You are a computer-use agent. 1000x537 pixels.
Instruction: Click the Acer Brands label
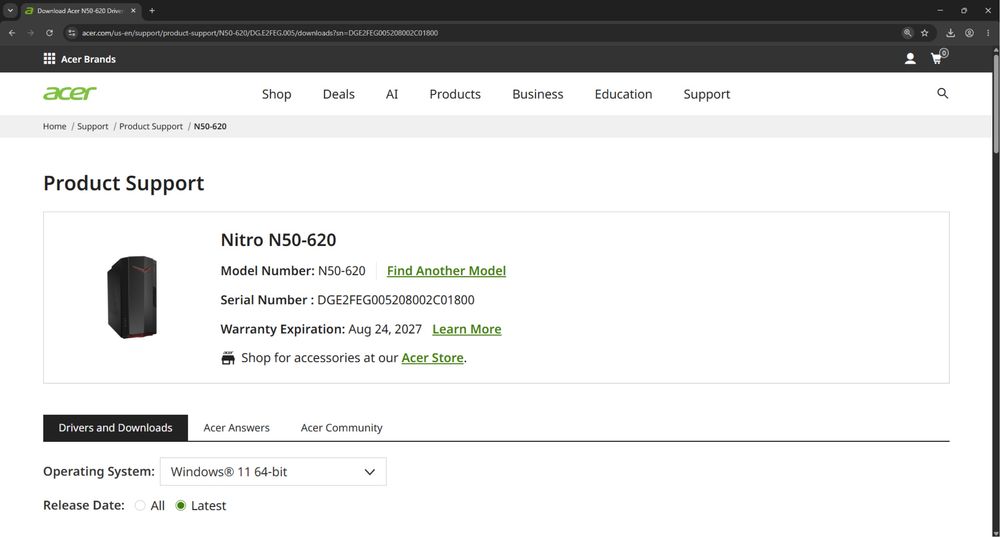pos(88,59)
